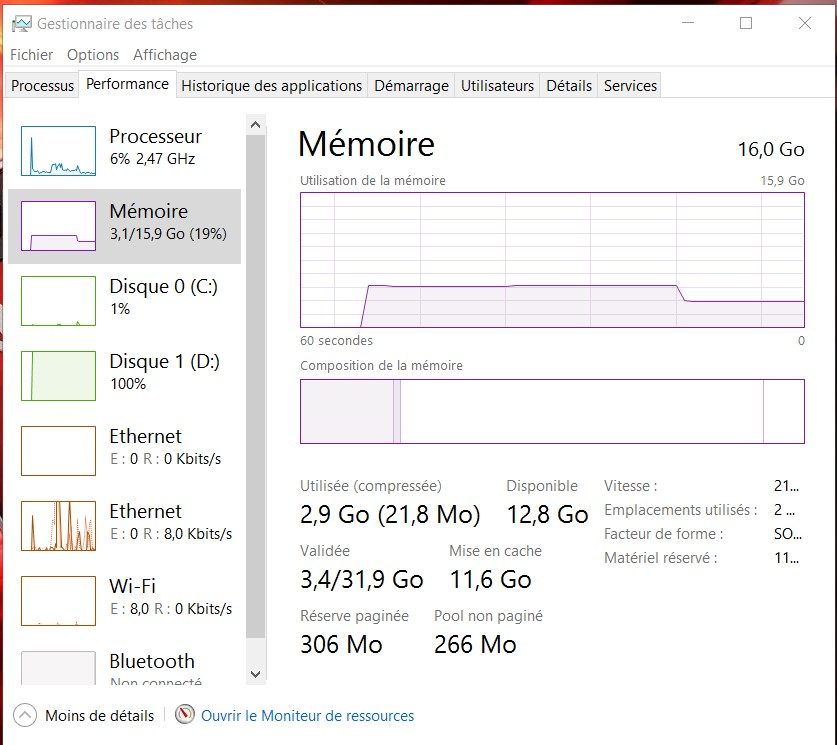The height and width of the screenshot is (745, 837).
Task: Click the '6% 2,47 GHz' processor text
Action: 153,158
